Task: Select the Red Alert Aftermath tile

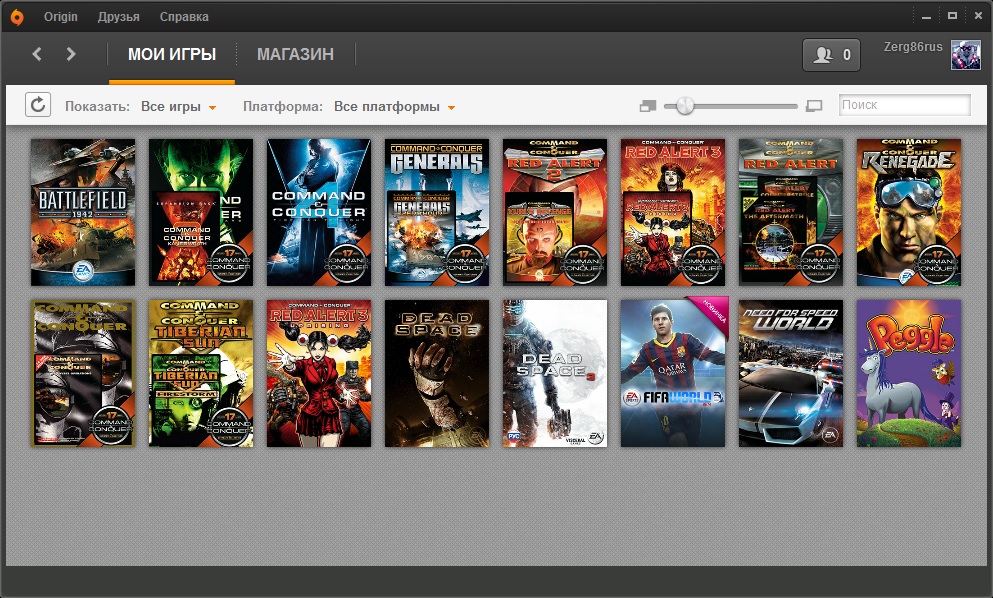Action: (791, 212)
